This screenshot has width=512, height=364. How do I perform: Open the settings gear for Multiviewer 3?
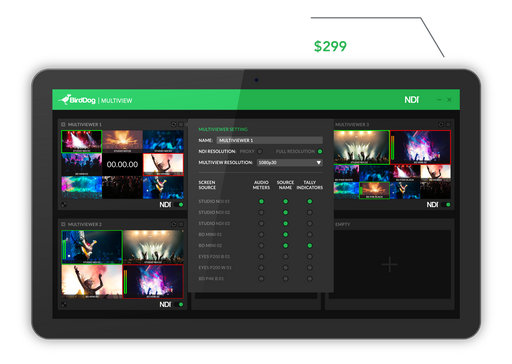click(441, 124)
